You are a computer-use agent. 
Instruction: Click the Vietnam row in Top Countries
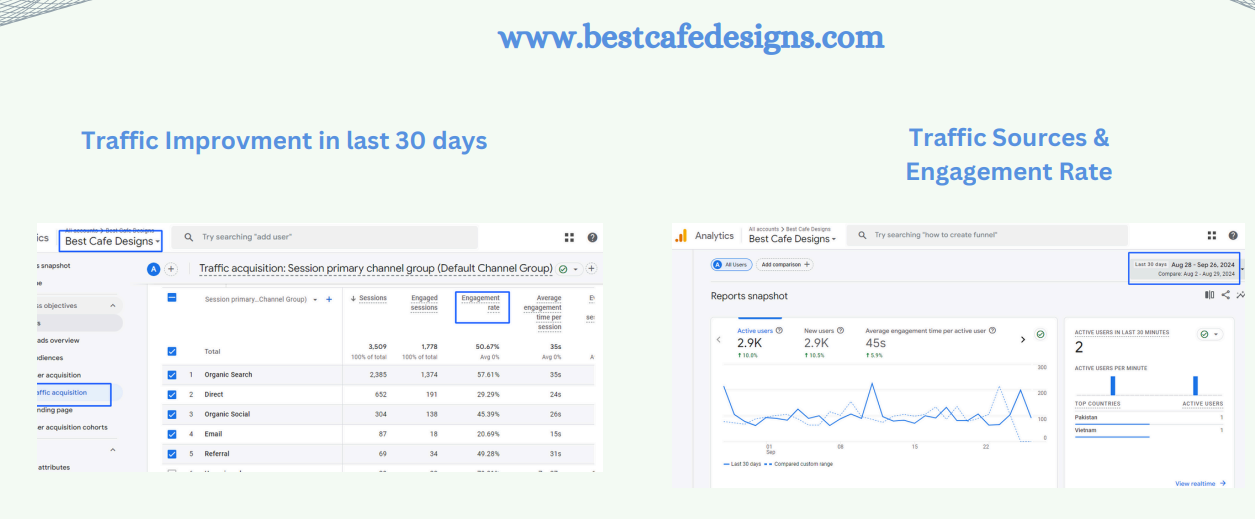[1149, 430]
